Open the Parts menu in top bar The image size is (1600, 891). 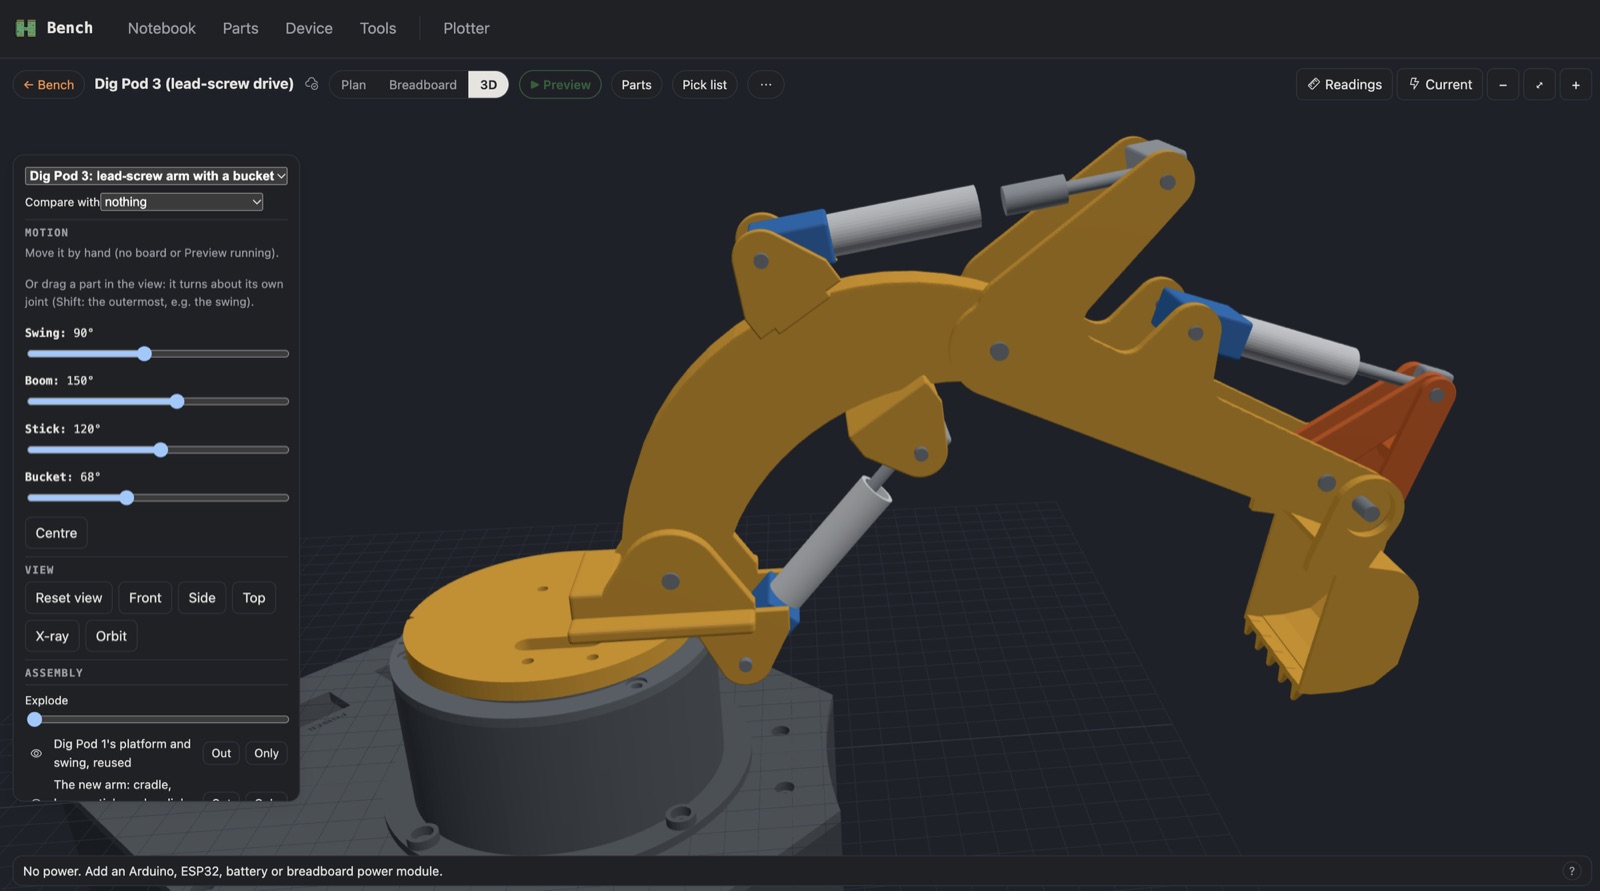[x=240, y=28]
